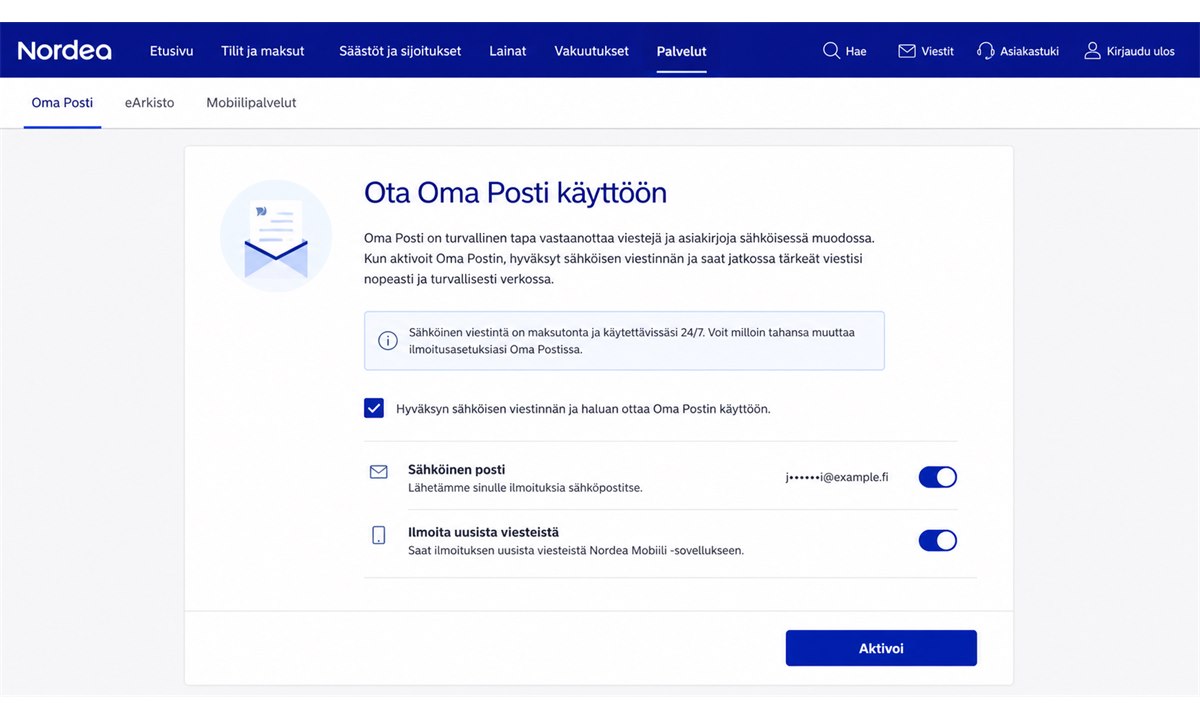The image size is (1200, 720).
Task: Open the Lainat menu item
Action: pyautogui.click(x=508, y=51)
